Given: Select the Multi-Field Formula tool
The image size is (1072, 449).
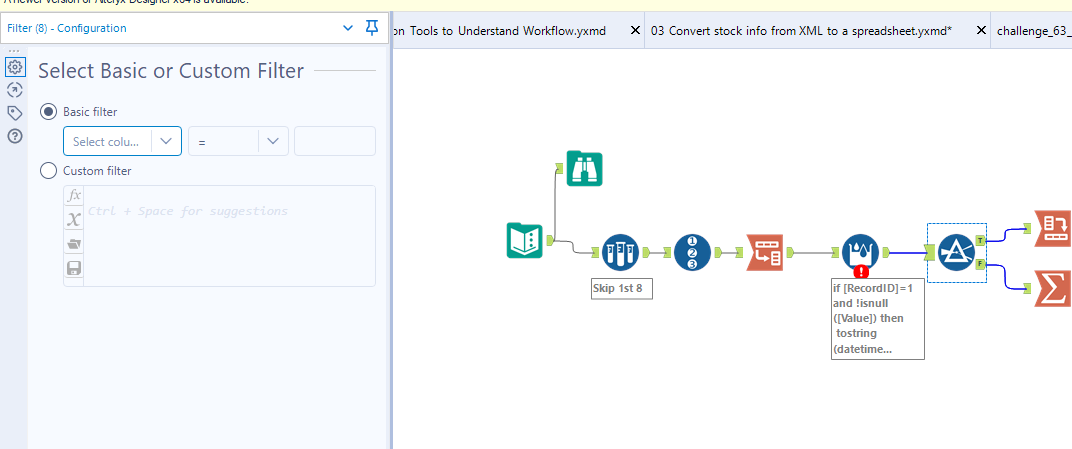Looking at the screenshot, I should point(860,253).
